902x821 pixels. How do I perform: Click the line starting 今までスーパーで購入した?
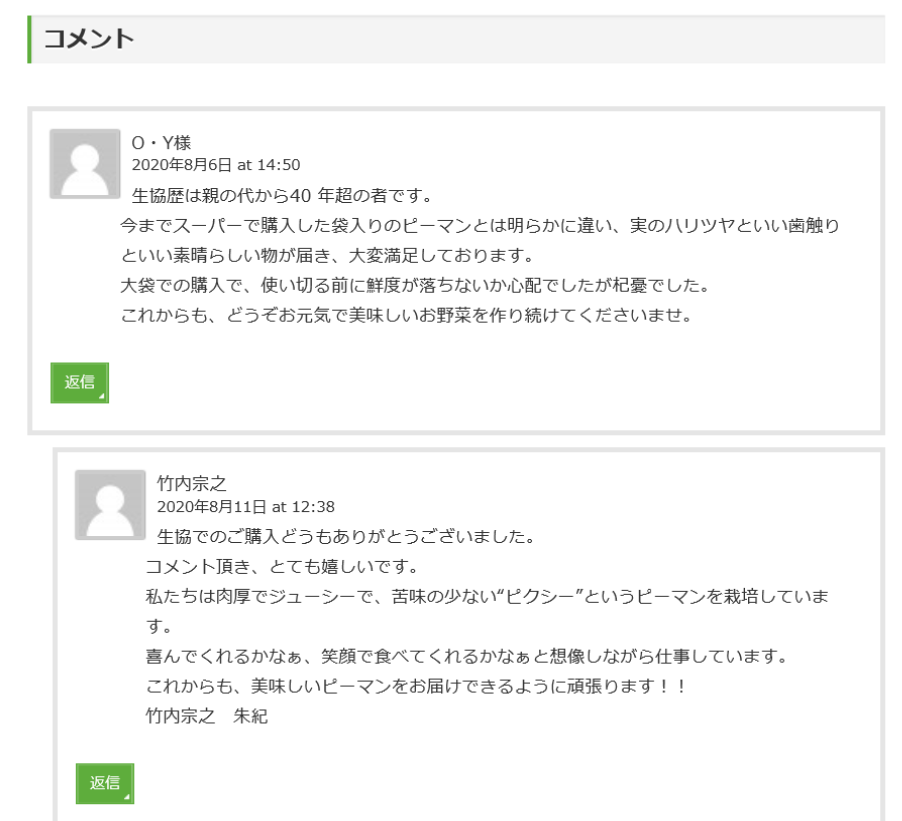(479, 226)
